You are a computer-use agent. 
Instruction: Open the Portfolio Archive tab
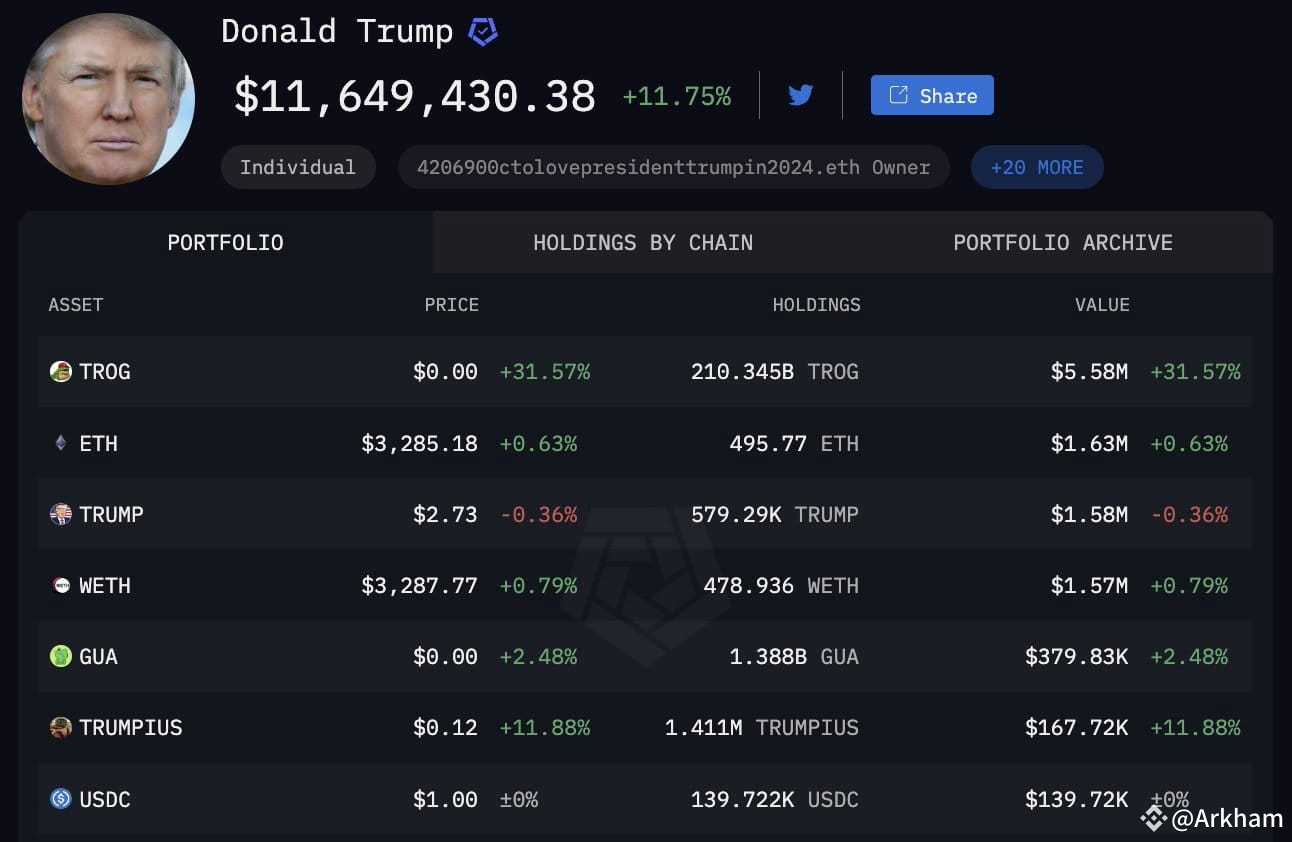1063,242
